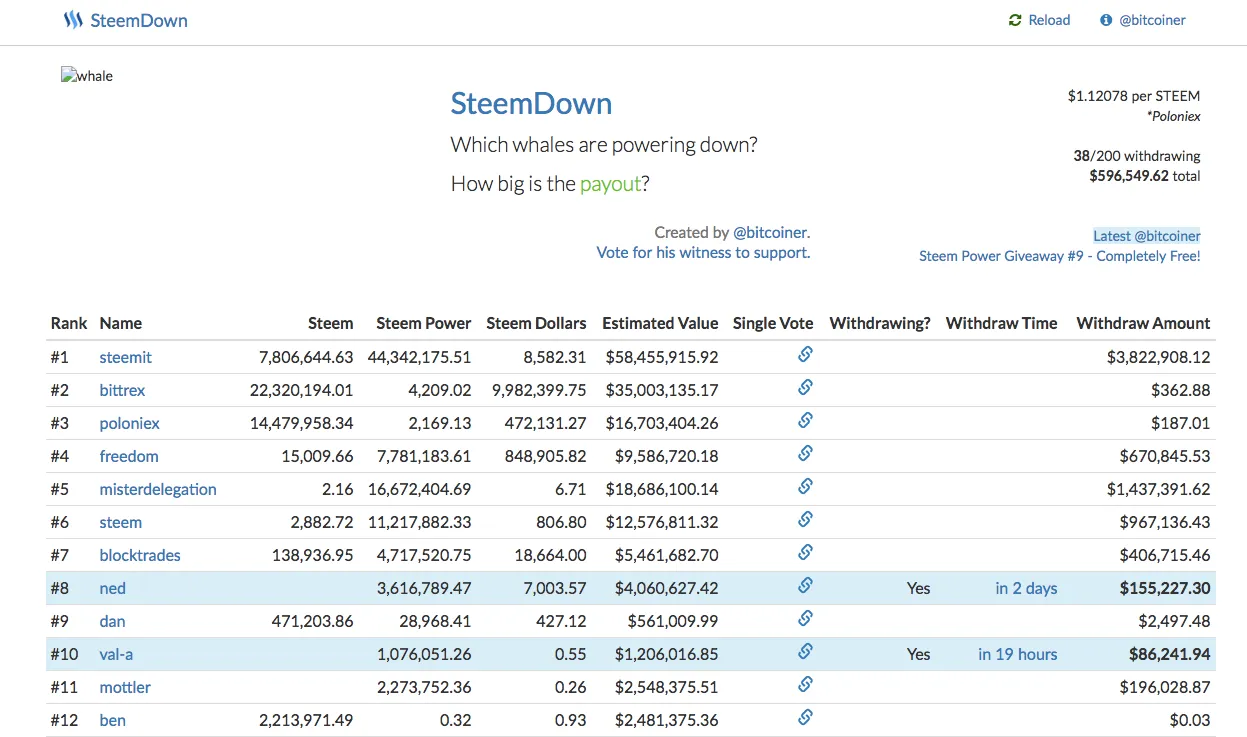Click the 'in 2 days' withdraw time
This screenshot has width=1247, height=737.
1026,588
